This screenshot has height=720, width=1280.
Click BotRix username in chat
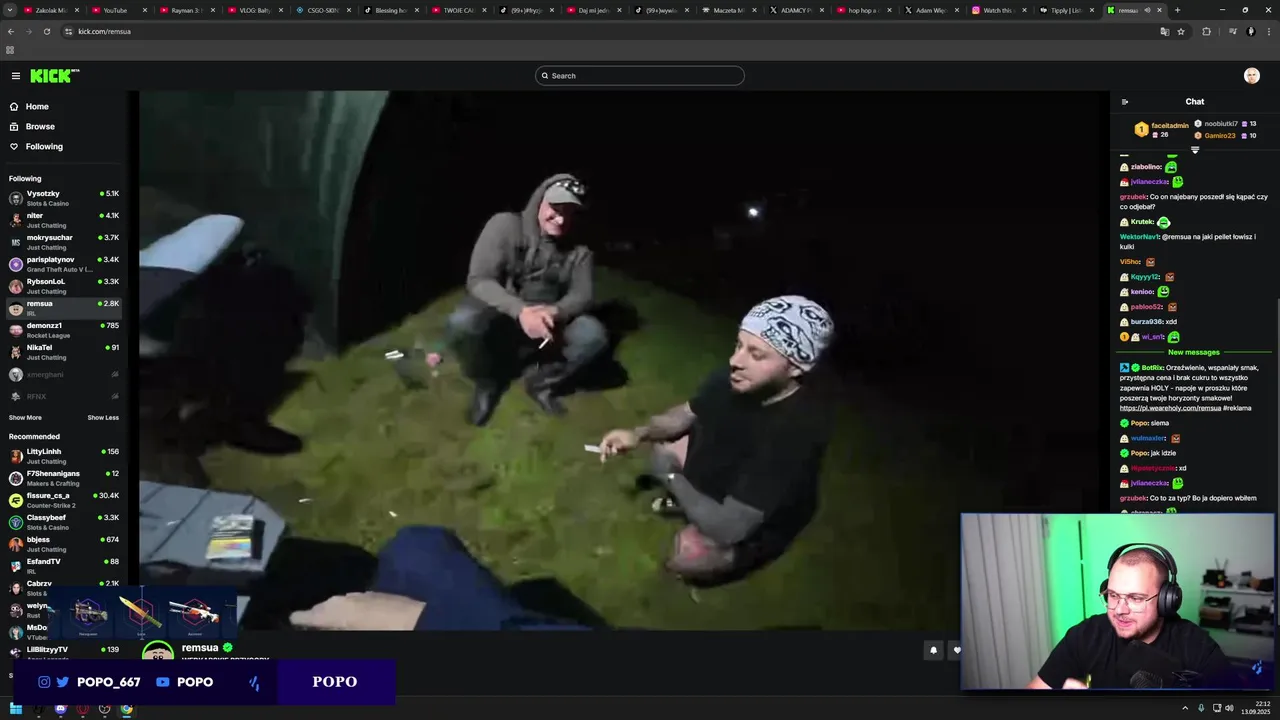pos(1152,368)
